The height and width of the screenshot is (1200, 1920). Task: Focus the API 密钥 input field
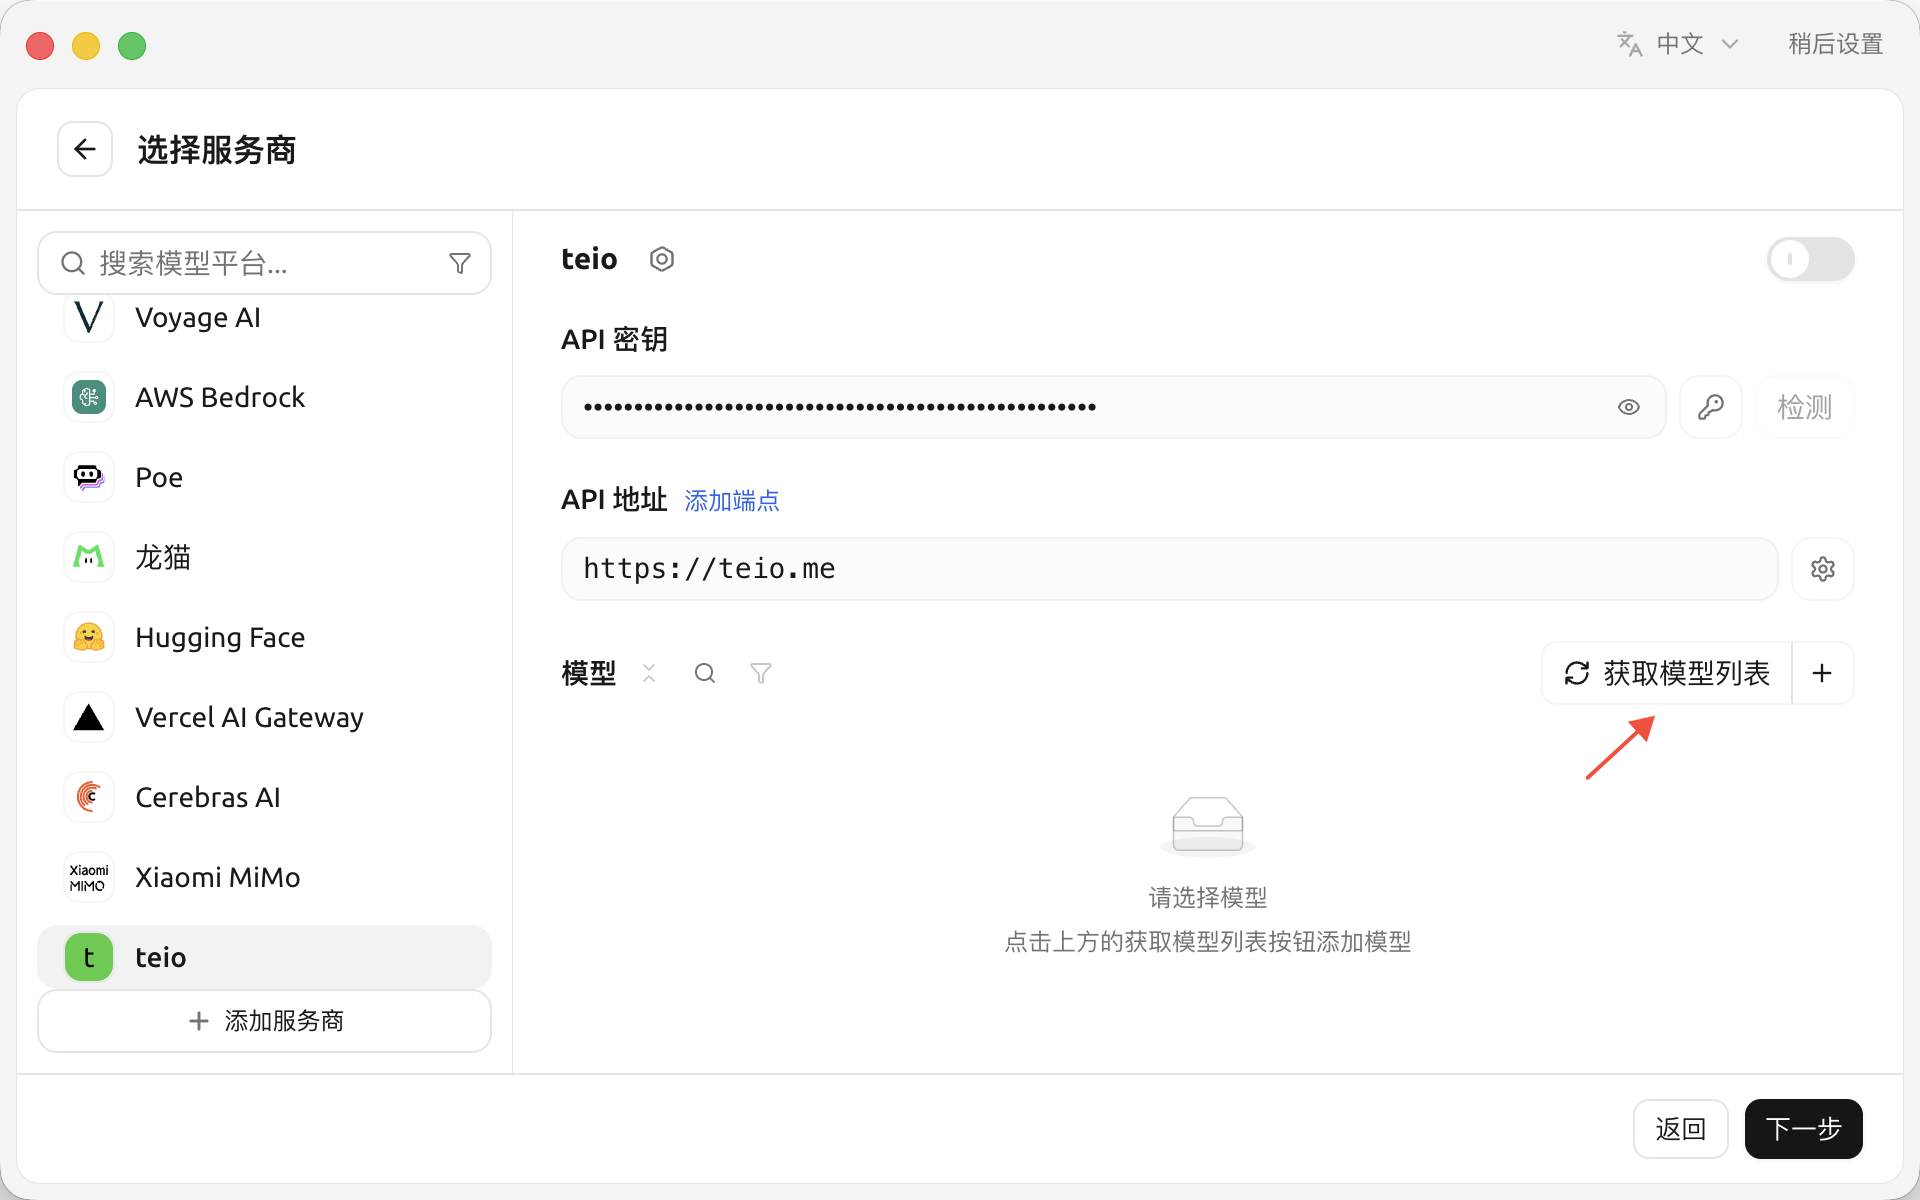click(1113, 407)
